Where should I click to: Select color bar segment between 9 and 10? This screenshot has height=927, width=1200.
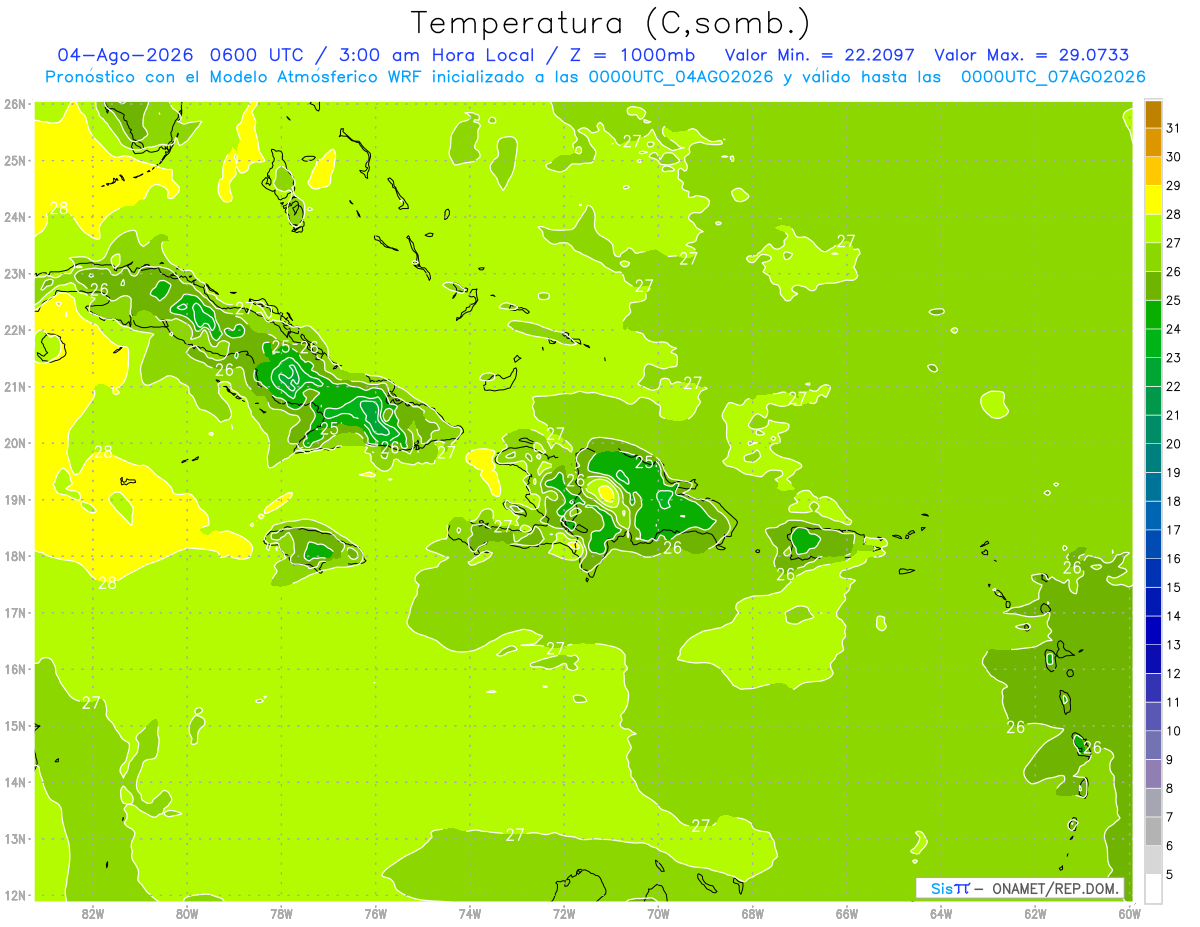click(1154, 746)
